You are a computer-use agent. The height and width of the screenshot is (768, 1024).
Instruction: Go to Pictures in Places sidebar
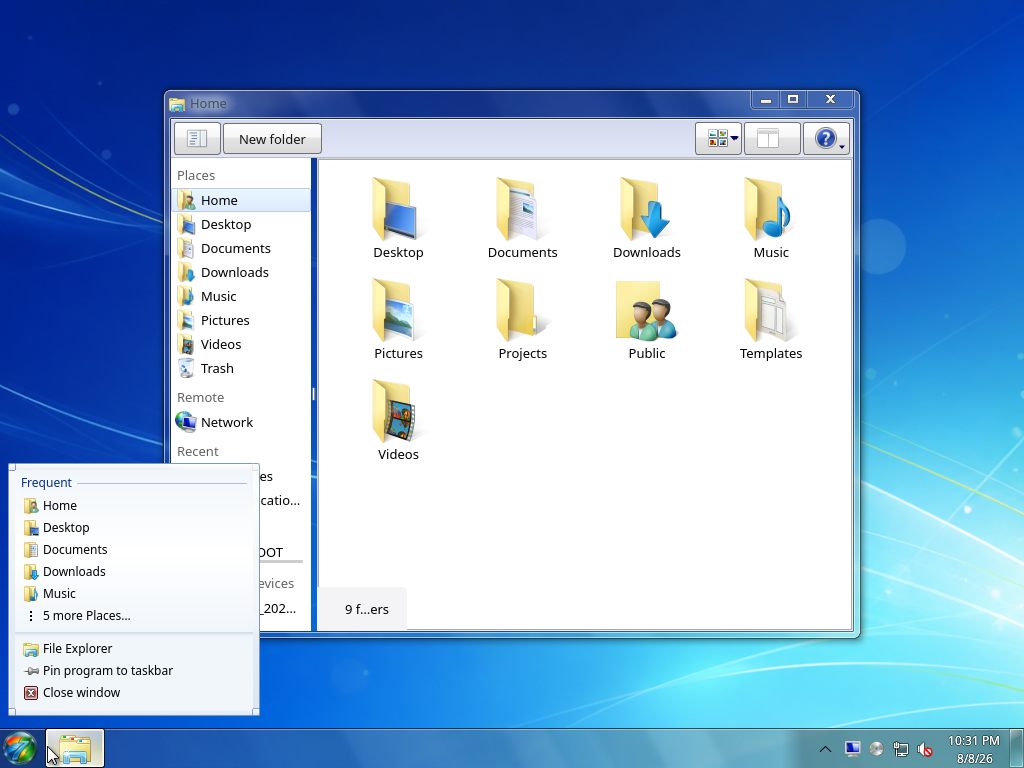(x=241, y=321)
